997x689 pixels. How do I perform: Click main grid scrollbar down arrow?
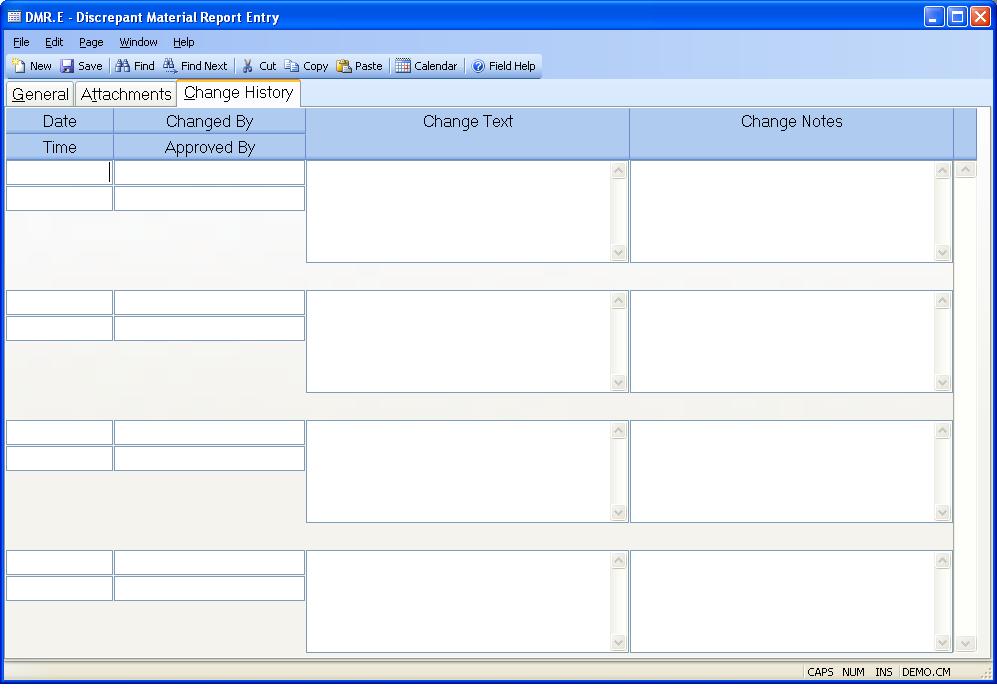965,643
